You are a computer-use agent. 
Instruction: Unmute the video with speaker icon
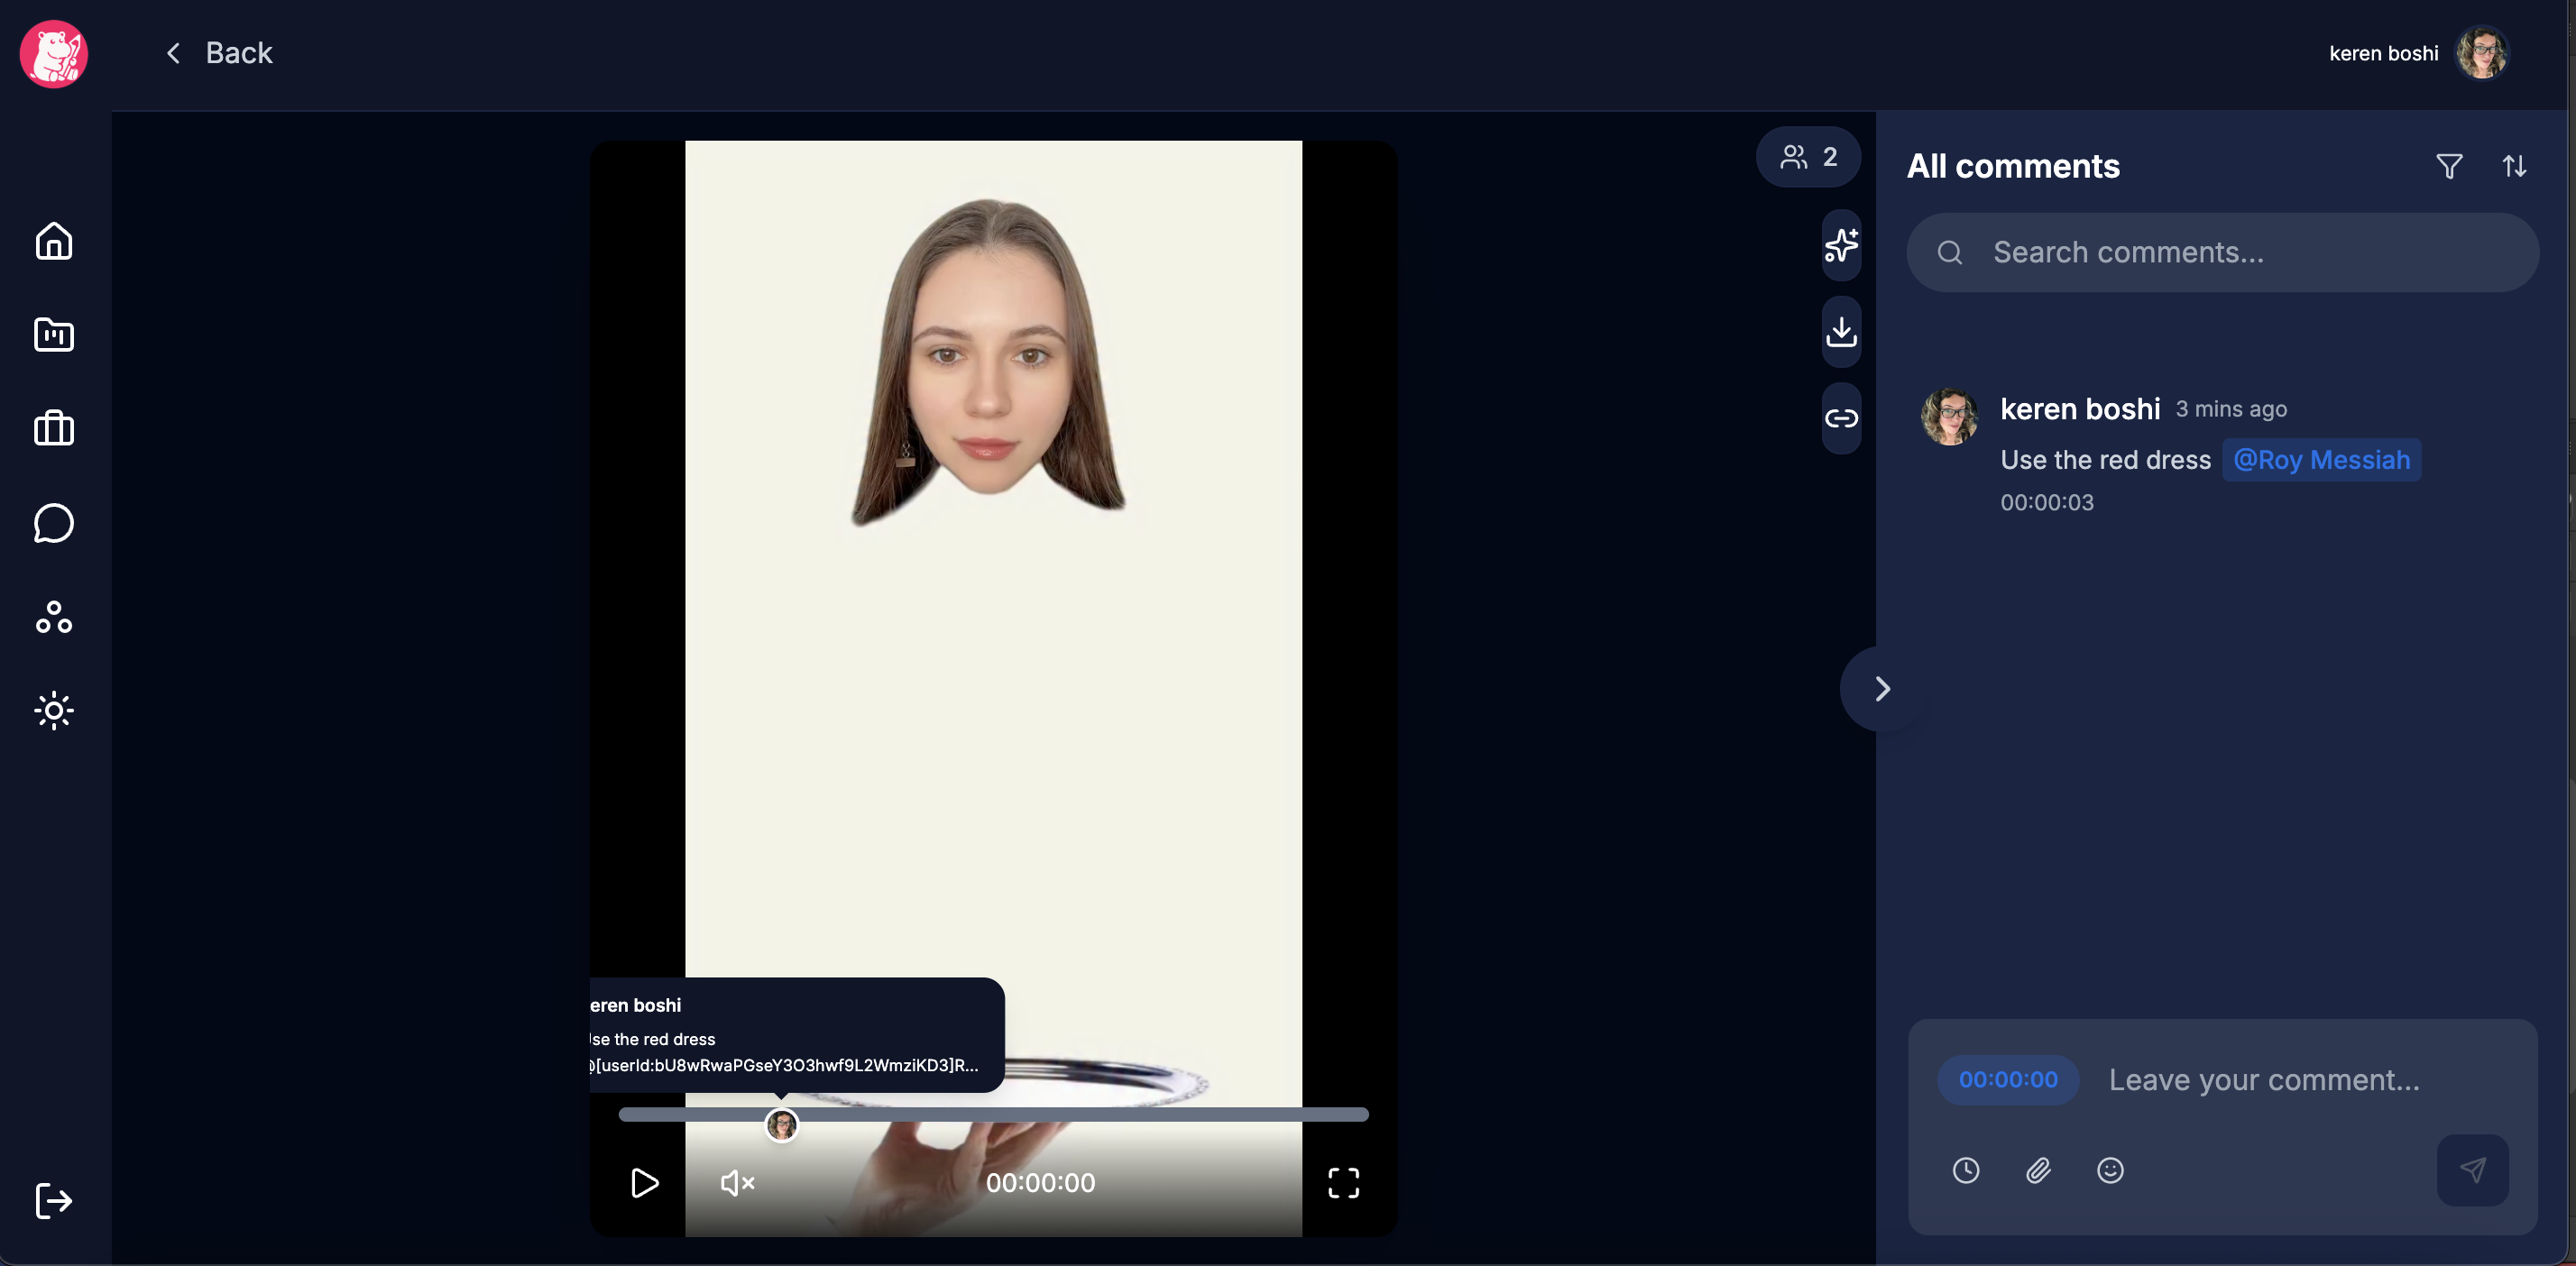click(737, 1183)
